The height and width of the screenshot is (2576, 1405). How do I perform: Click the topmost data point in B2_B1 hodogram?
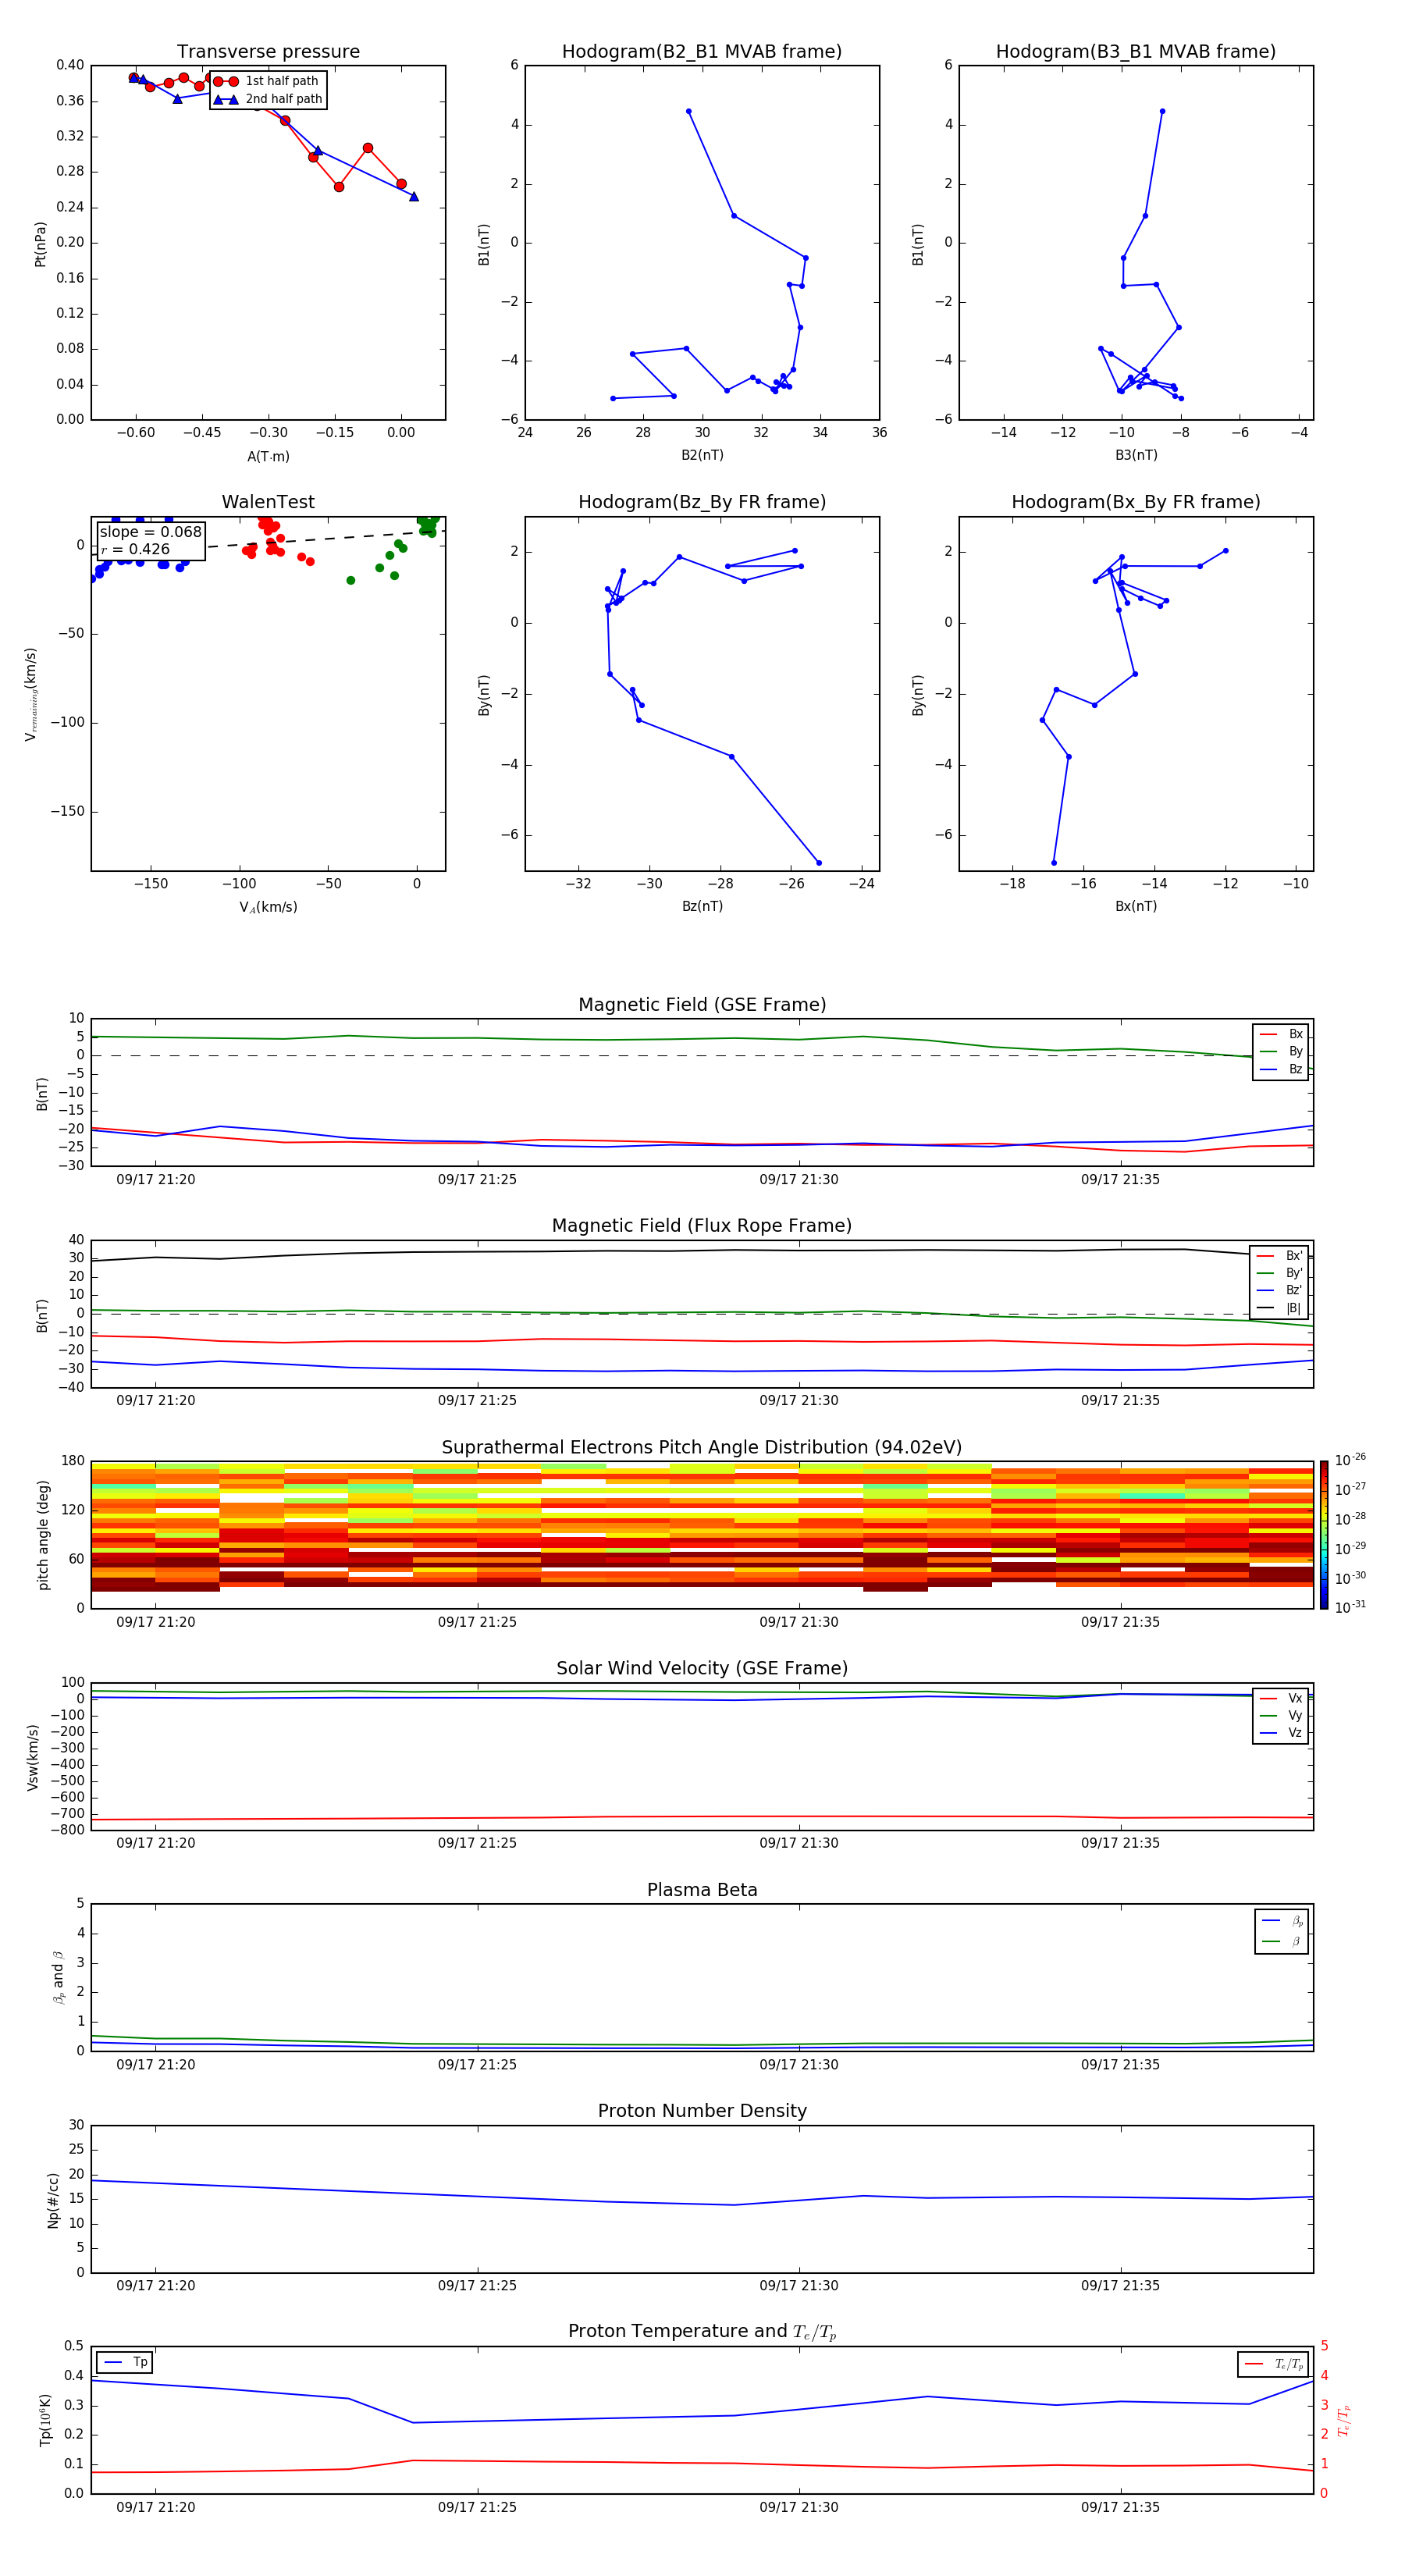689,111
